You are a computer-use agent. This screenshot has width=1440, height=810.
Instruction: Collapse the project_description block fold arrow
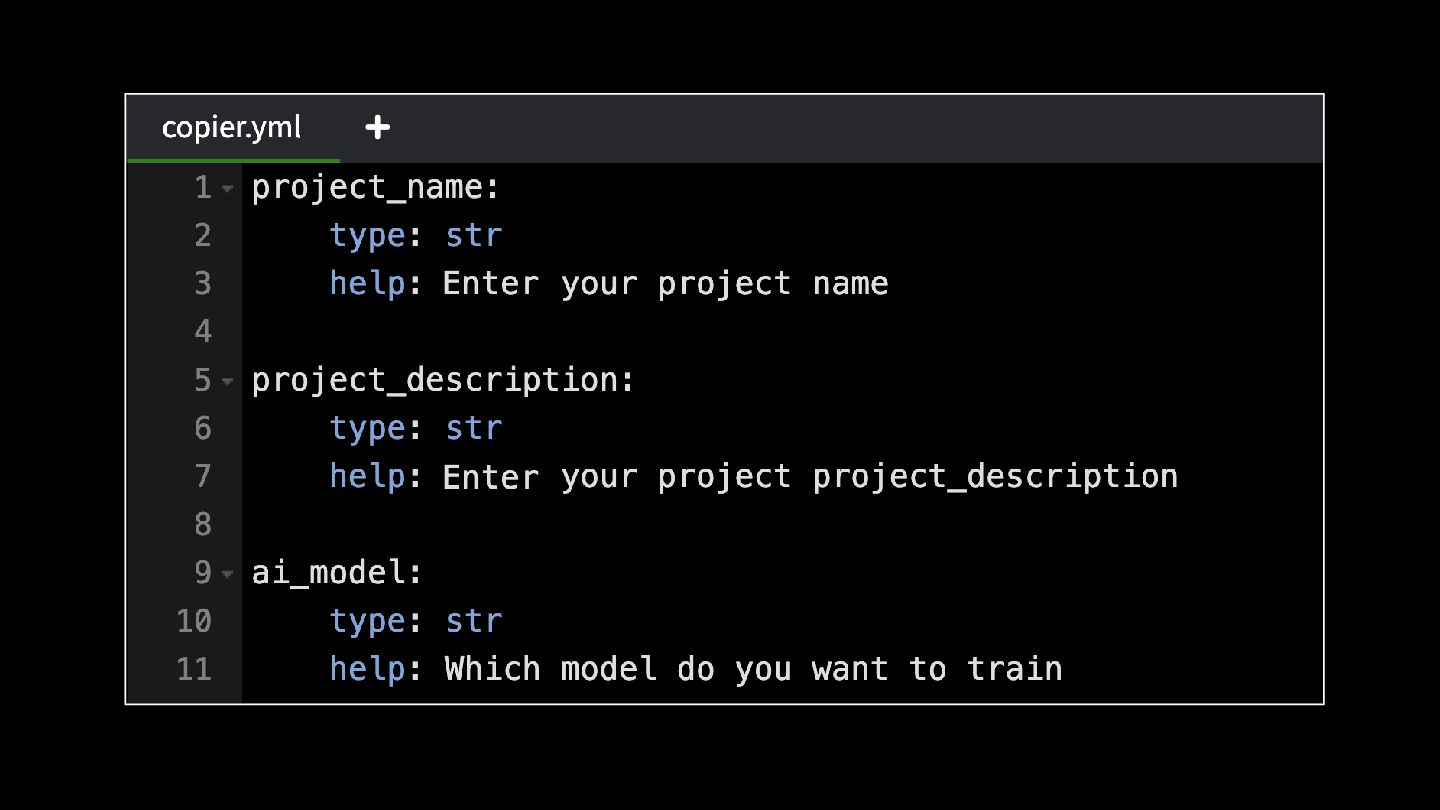227,381
